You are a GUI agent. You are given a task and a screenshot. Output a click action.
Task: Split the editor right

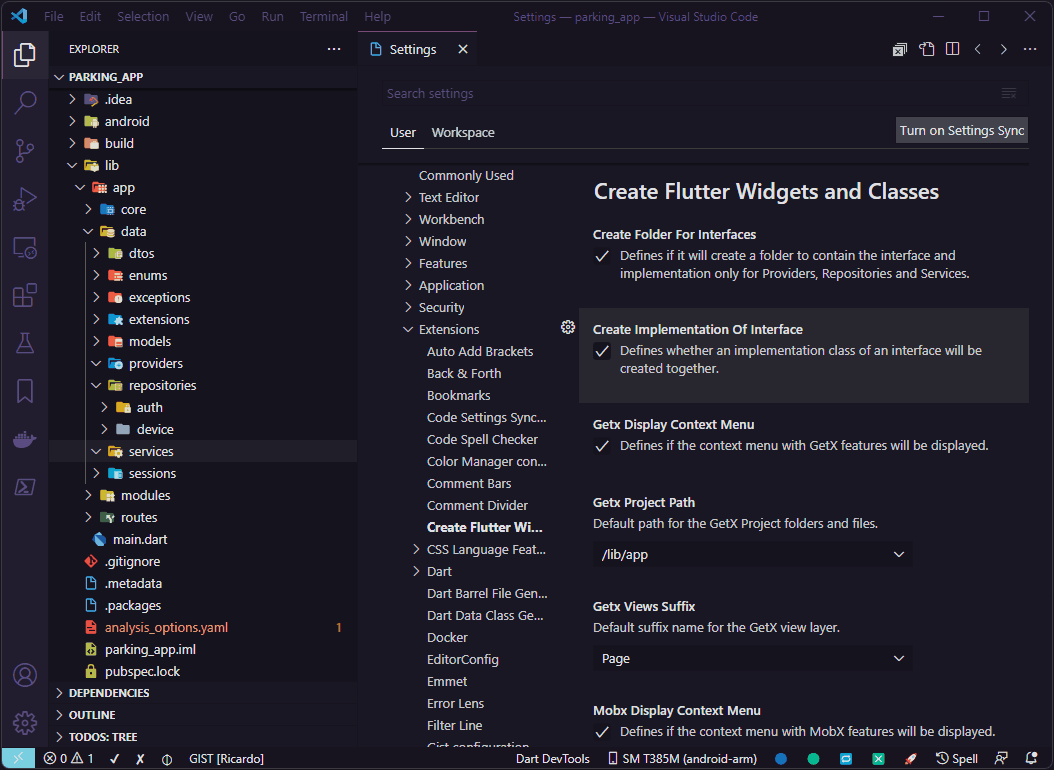pos(952,49)
